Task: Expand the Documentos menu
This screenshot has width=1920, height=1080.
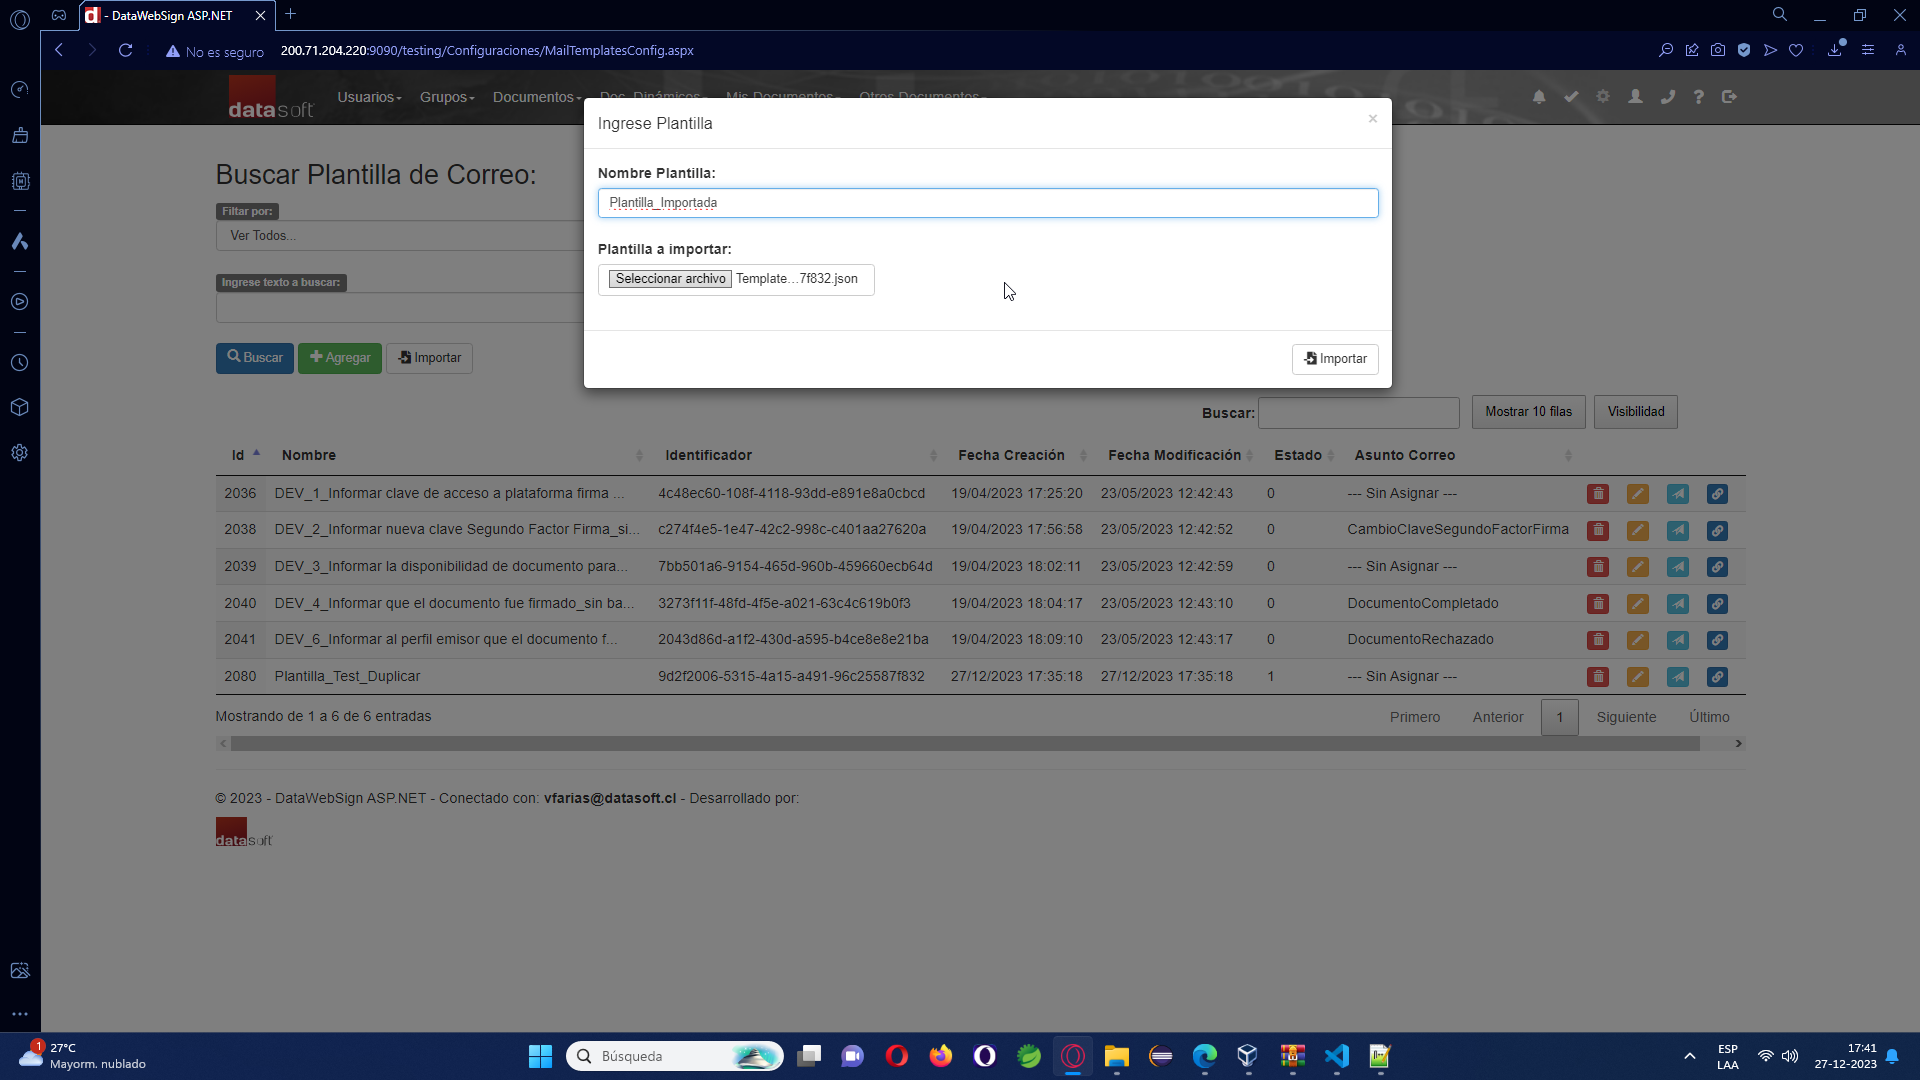Action: click(x=537, y=97)
